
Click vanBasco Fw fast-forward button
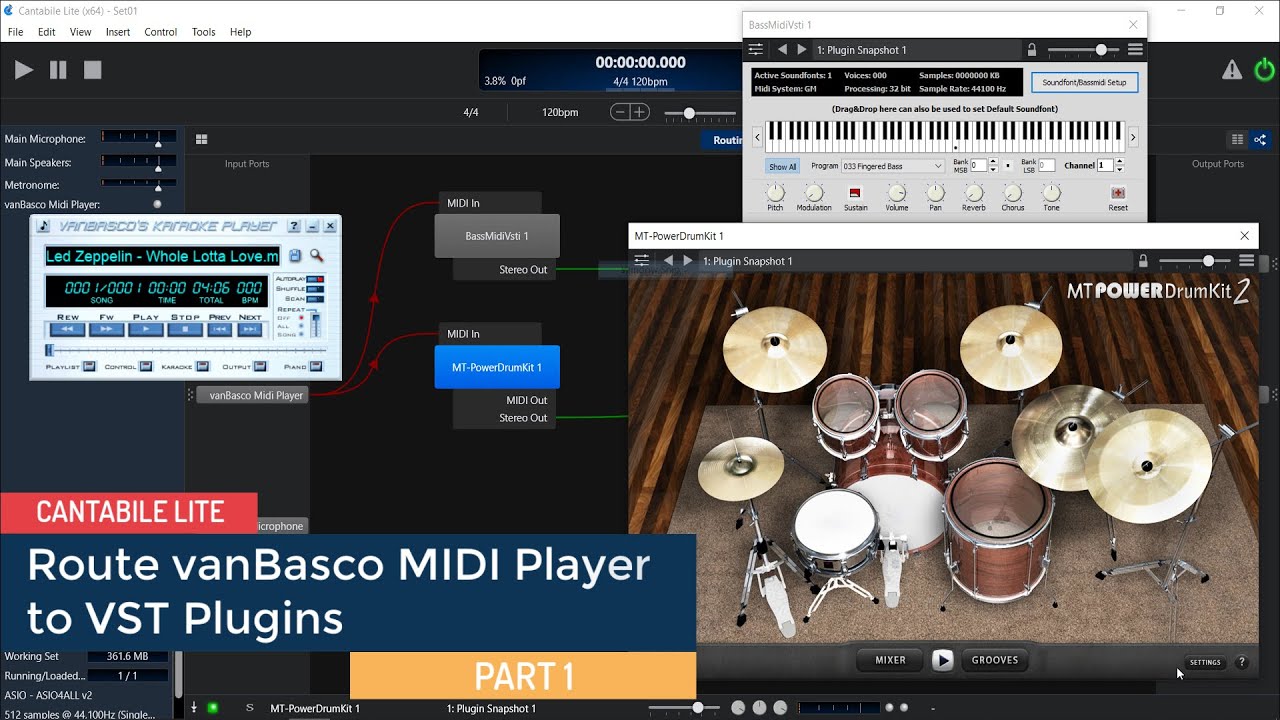click(106, 329)
